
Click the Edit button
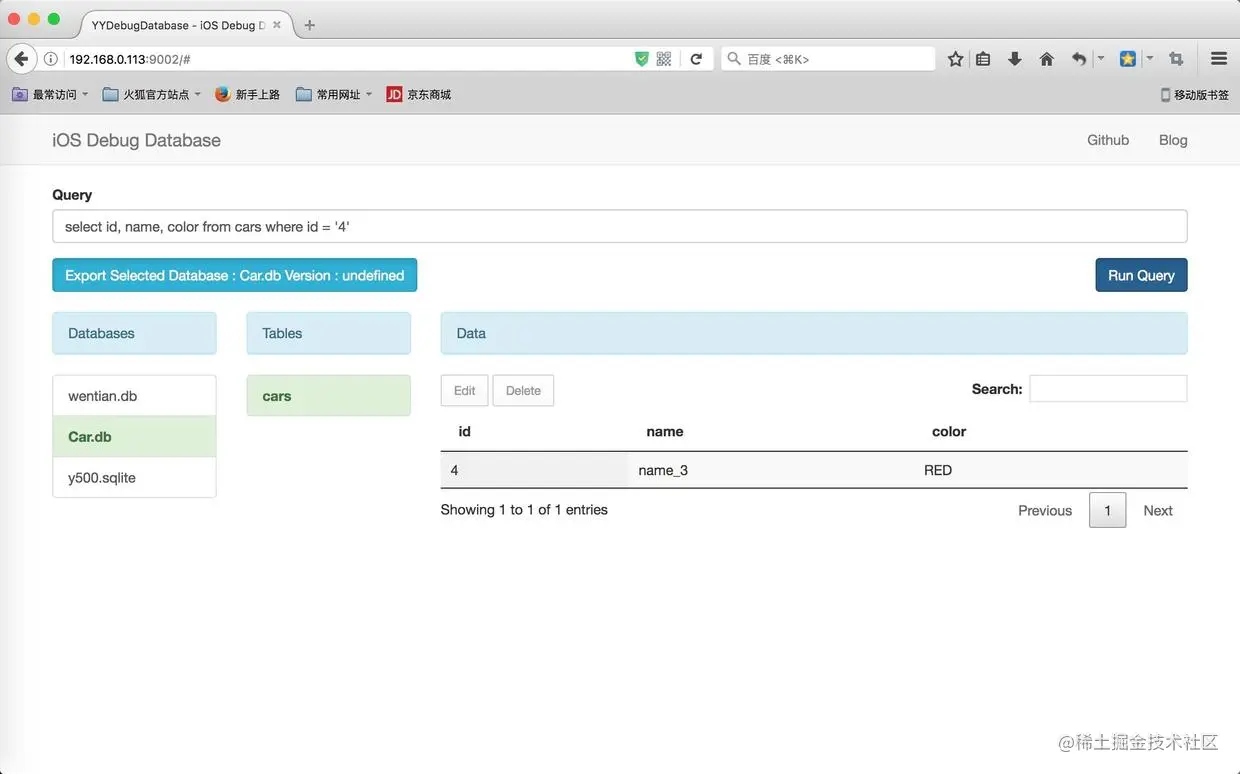pos(465,391)
